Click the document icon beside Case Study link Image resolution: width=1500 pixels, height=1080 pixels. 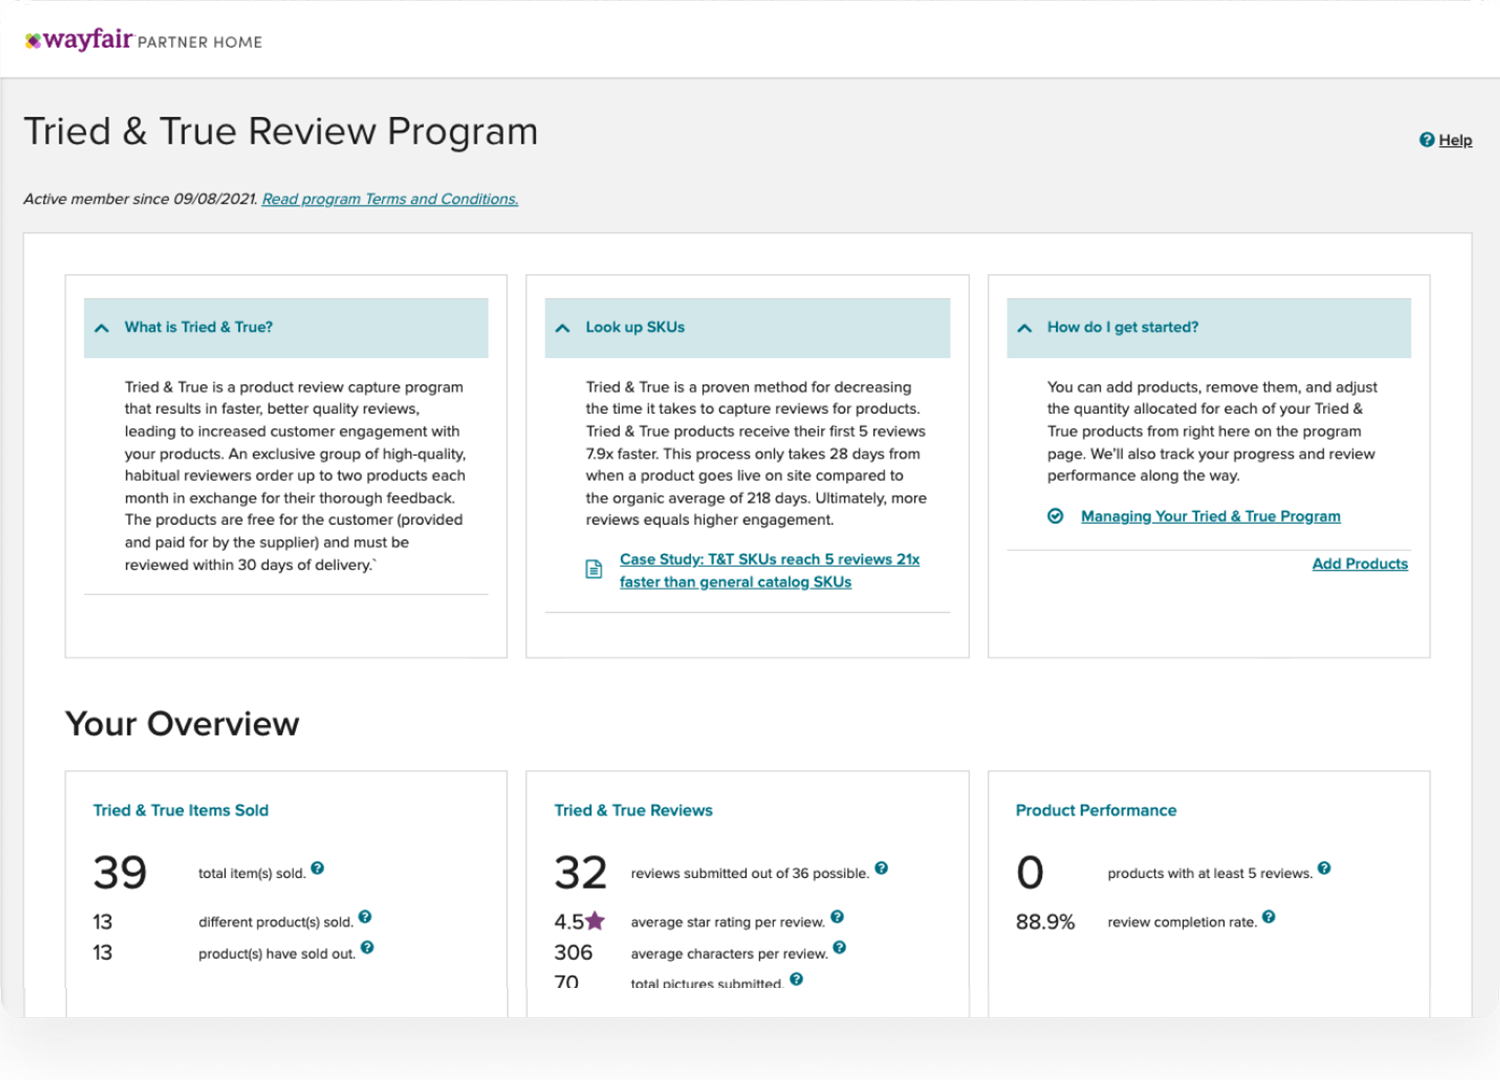(x=594, y=570)
